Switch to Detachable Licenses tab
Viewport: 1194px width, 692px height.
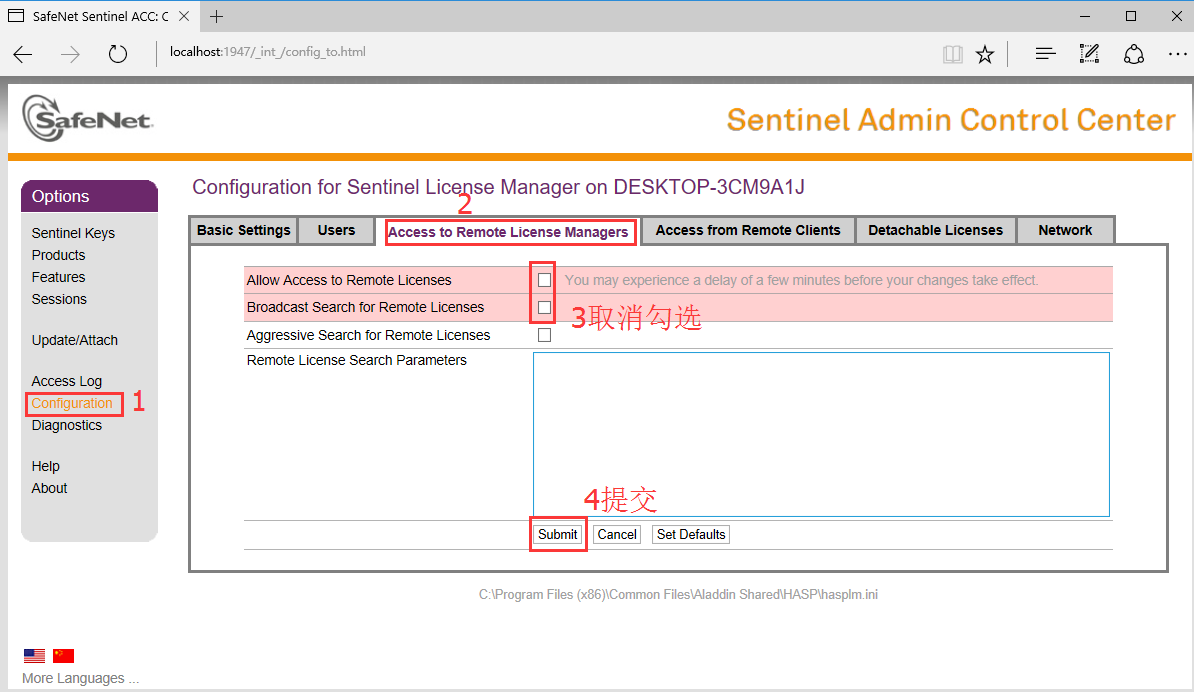coord(935,230)
